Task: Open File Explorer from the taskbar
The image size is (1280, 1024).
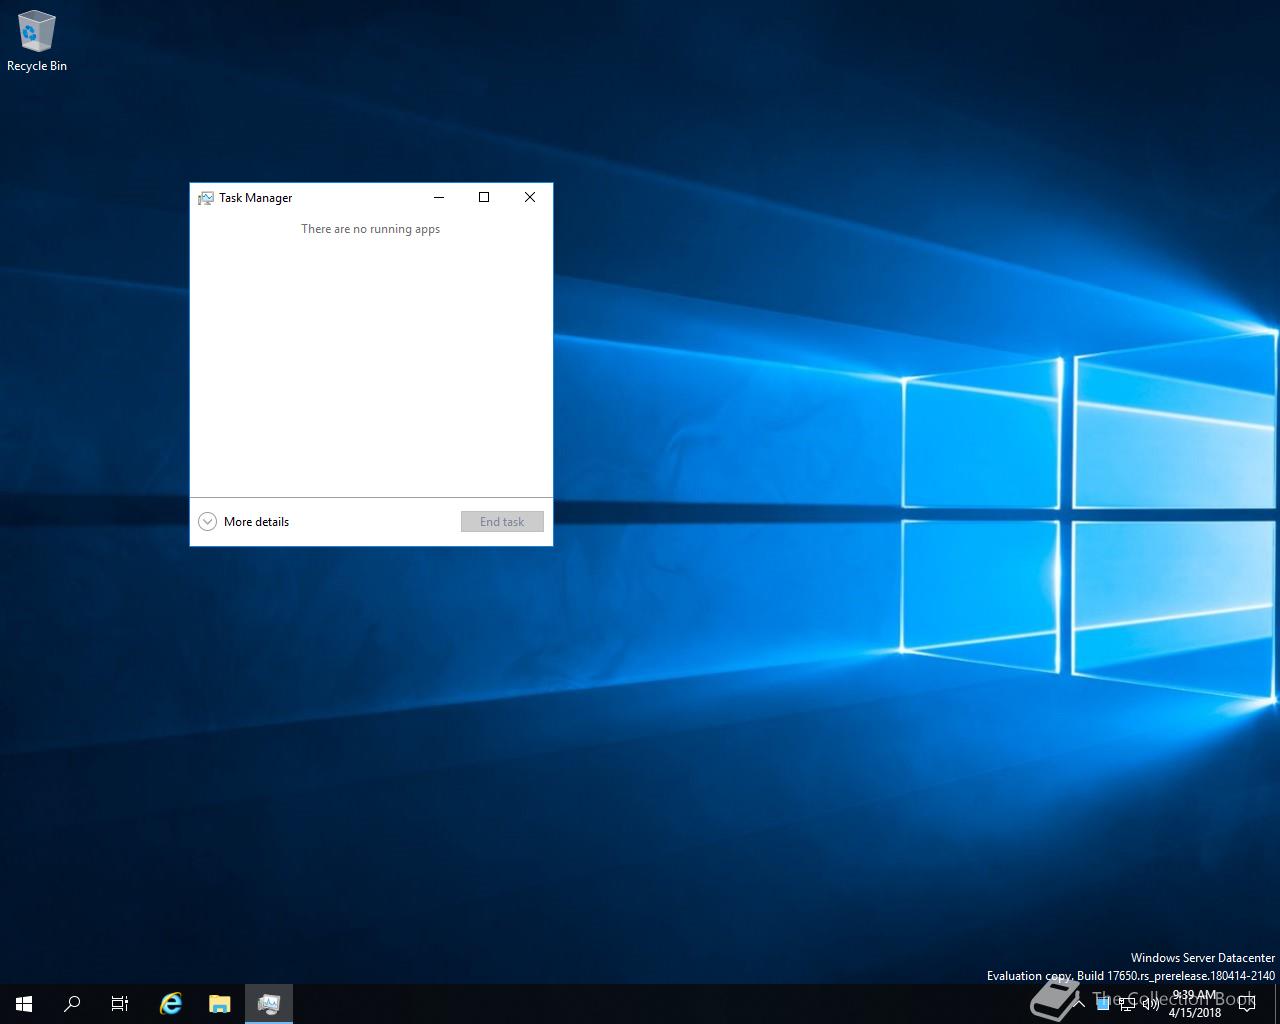Action: (x=220, y=1004)
